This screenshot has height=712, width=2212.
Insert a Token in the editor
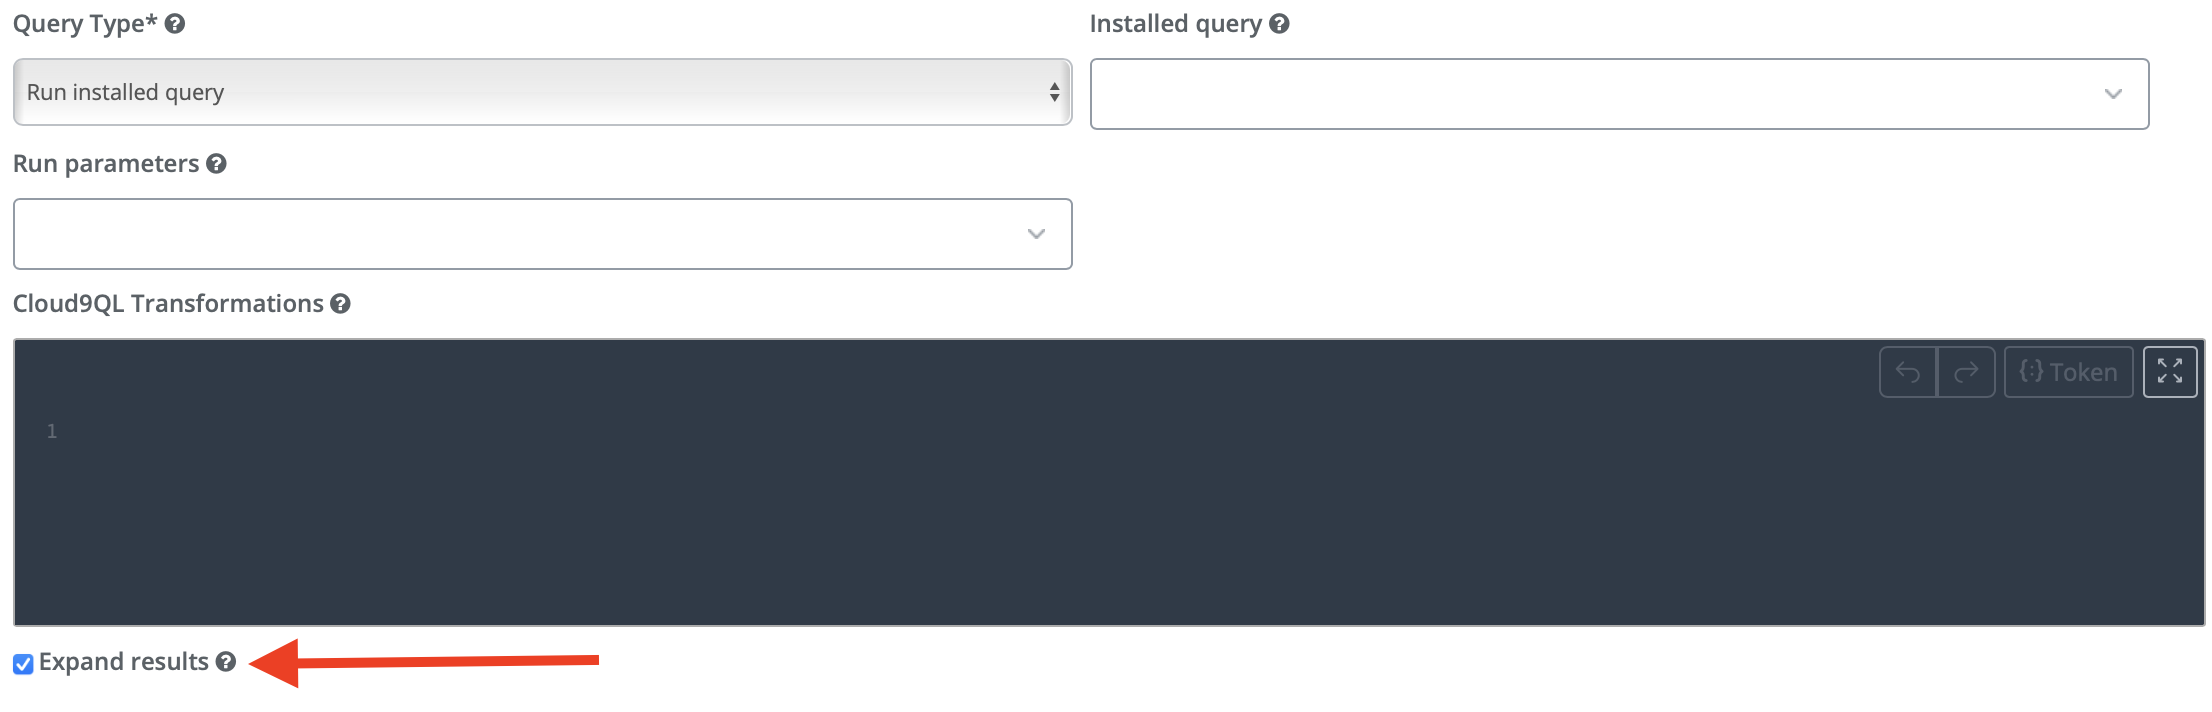(x=2068, y=373)
